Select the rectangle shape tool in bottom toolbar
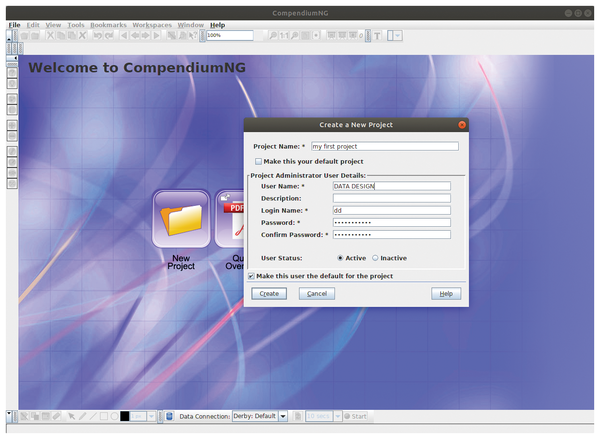The width and height of the screenshot is (600, 439). pos(104,416)
